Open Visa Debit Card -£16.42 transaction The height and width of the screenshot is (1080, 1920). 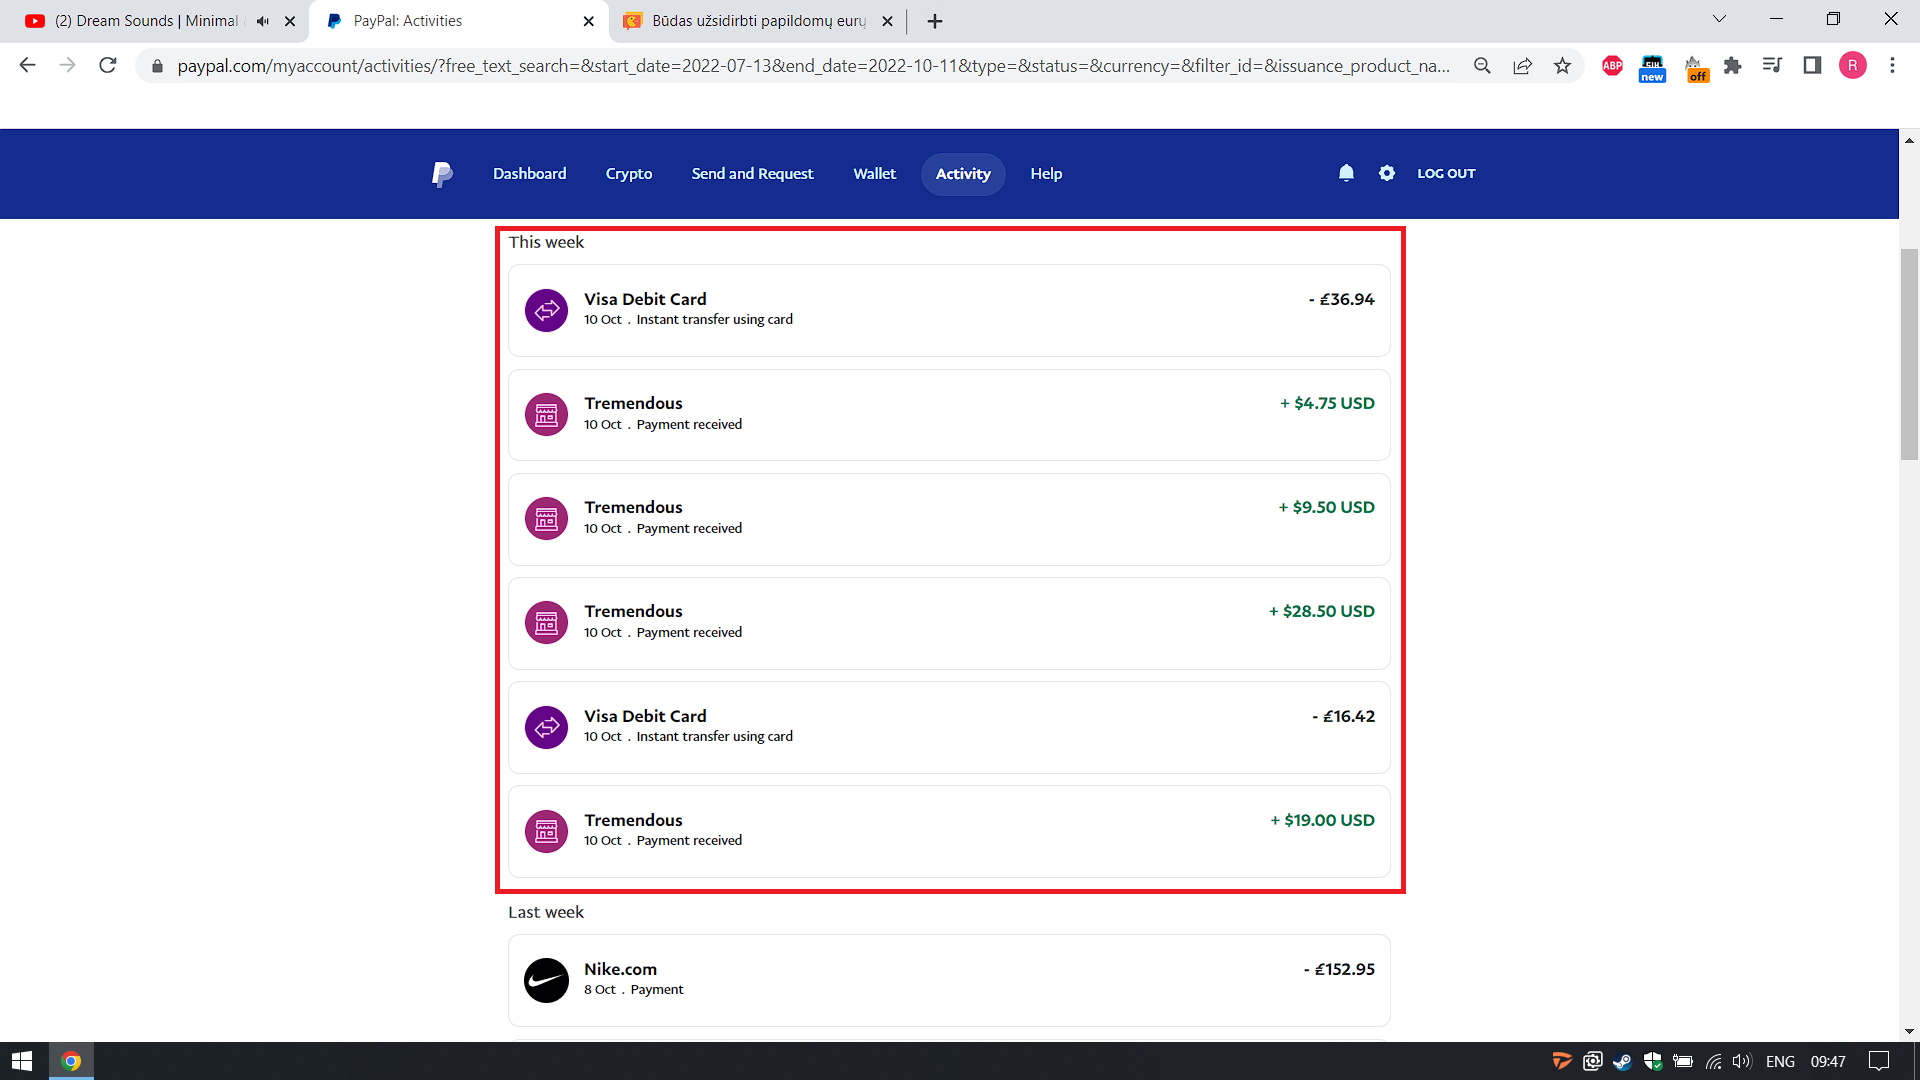click(x=949, y=727)
